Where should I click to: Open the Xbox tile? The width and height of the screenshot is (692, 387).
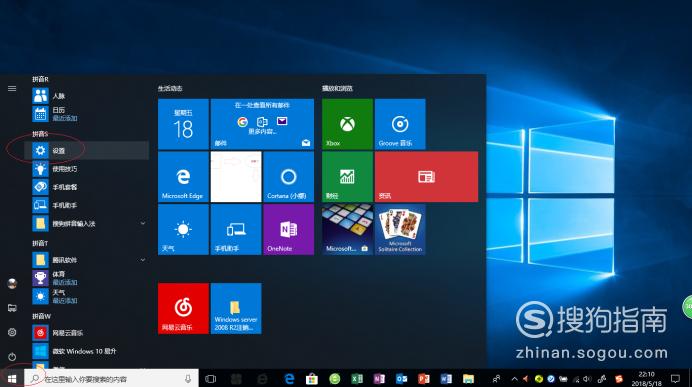(347, 124)
